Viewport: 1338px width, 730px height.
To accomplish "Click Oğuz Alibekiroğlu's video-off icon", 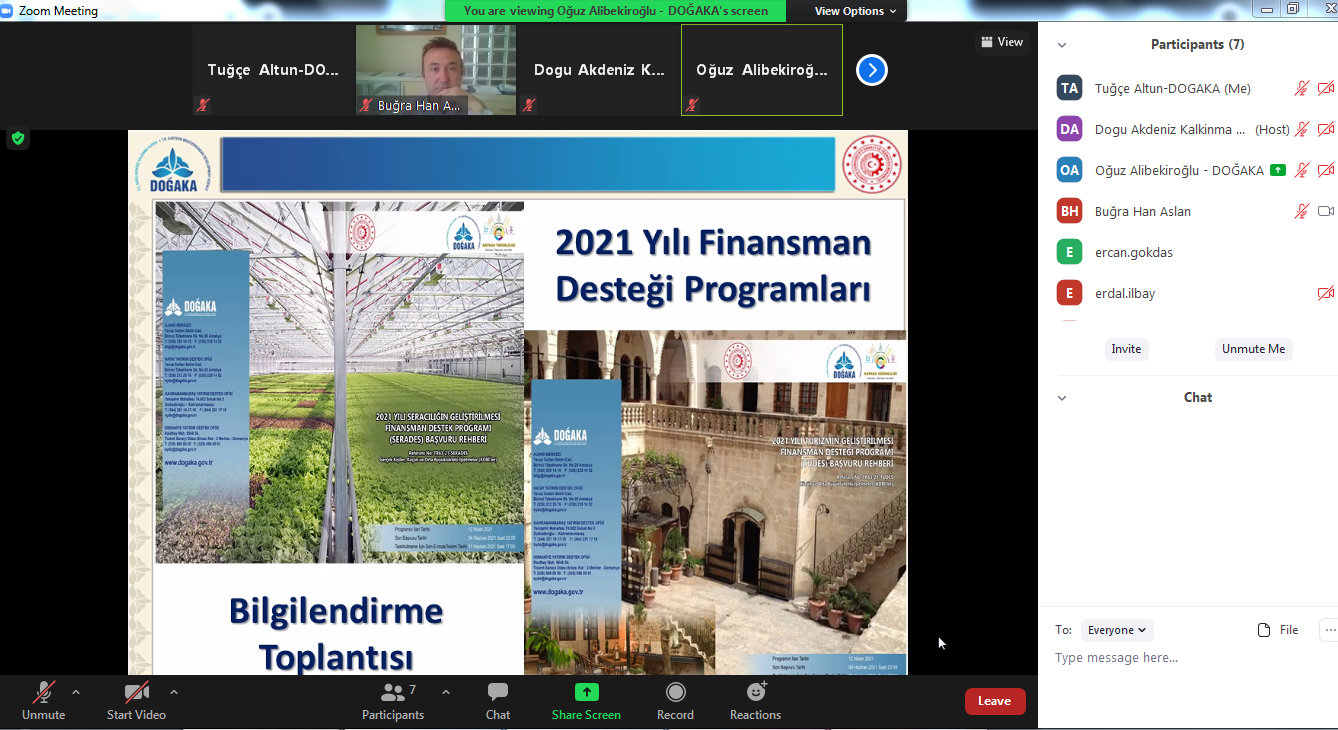I will coord(1326,170).
